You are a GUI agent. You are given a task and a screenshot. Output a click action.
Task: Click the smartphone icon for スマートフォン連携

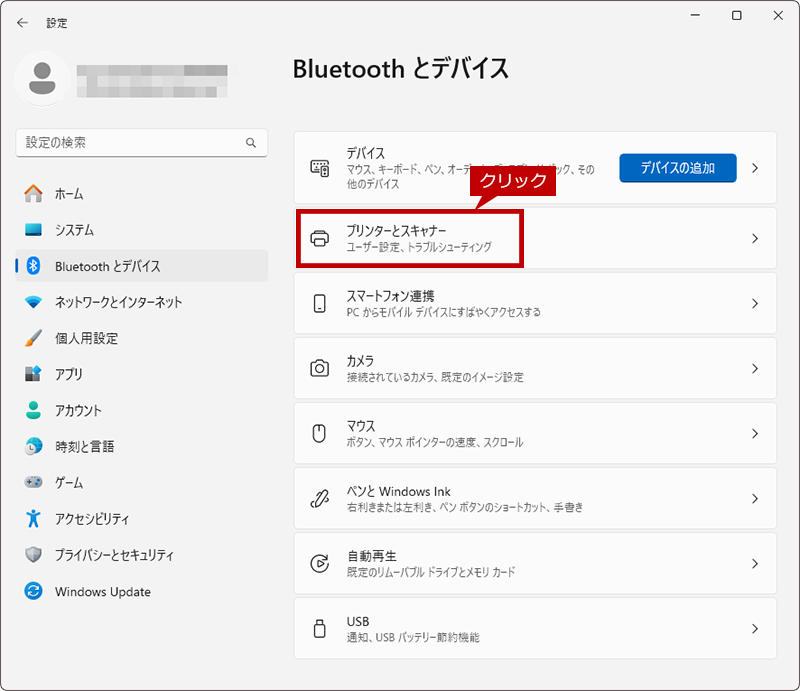click(320, 303)
